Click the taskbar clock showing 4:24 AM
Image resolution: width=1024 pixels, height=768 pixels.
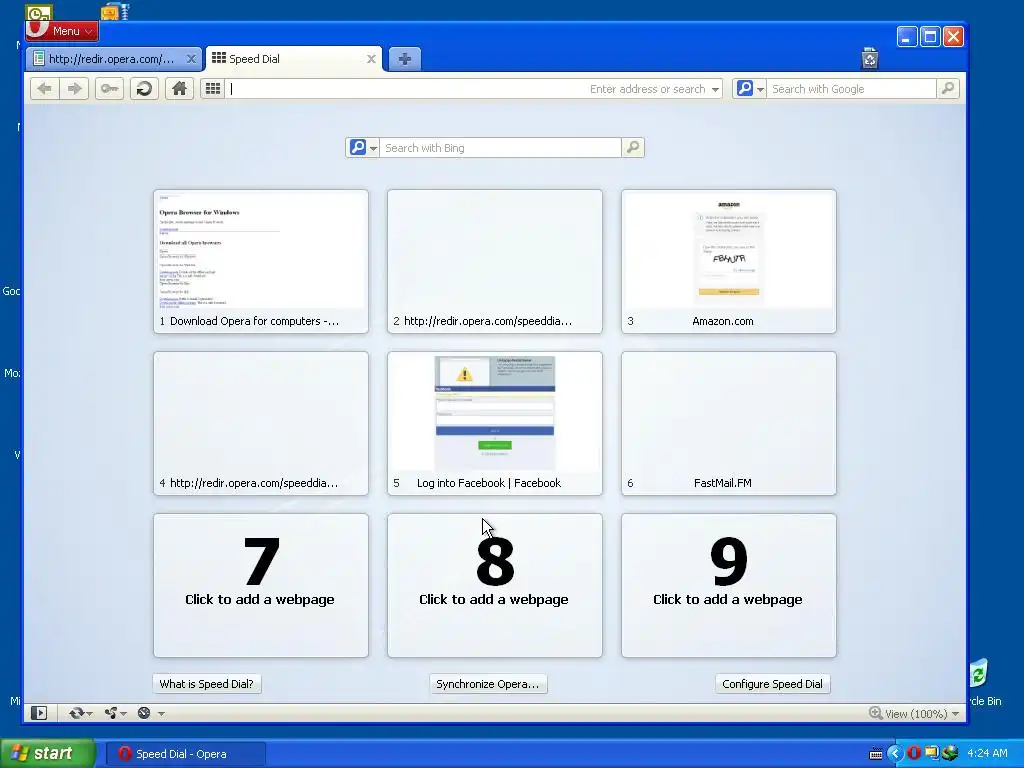pos(987,754)
